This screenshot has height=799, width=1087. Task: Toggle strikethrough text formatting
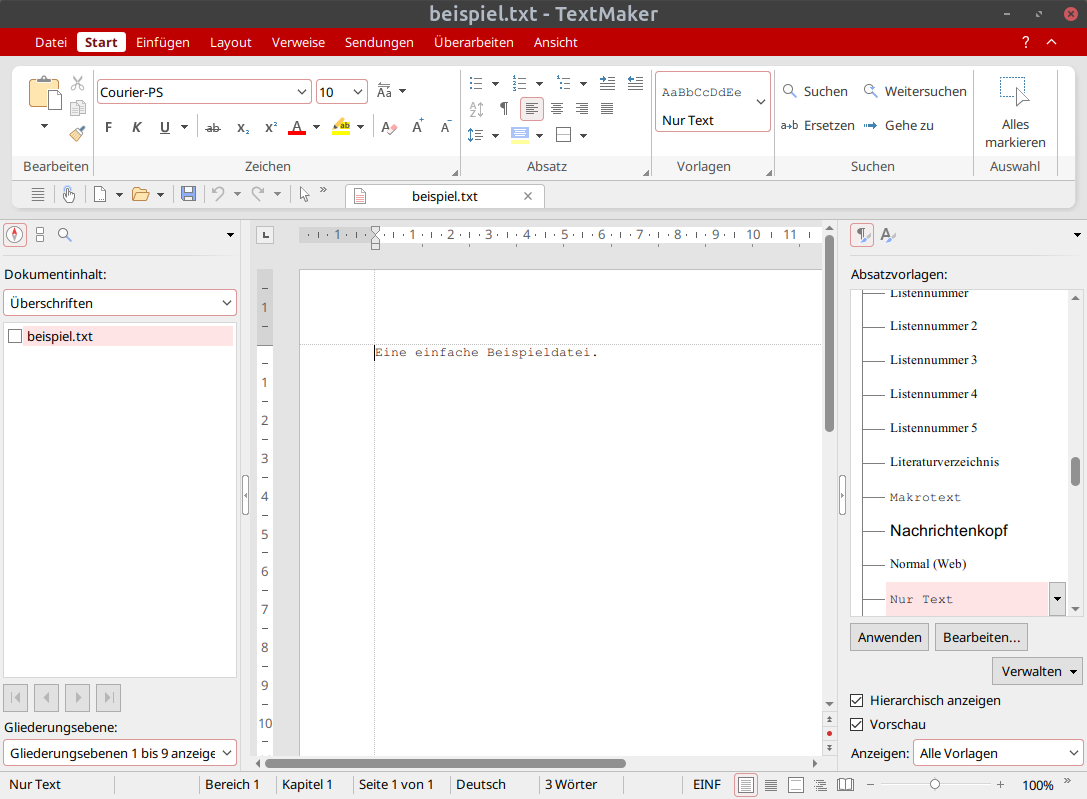[x=213, y=128]
